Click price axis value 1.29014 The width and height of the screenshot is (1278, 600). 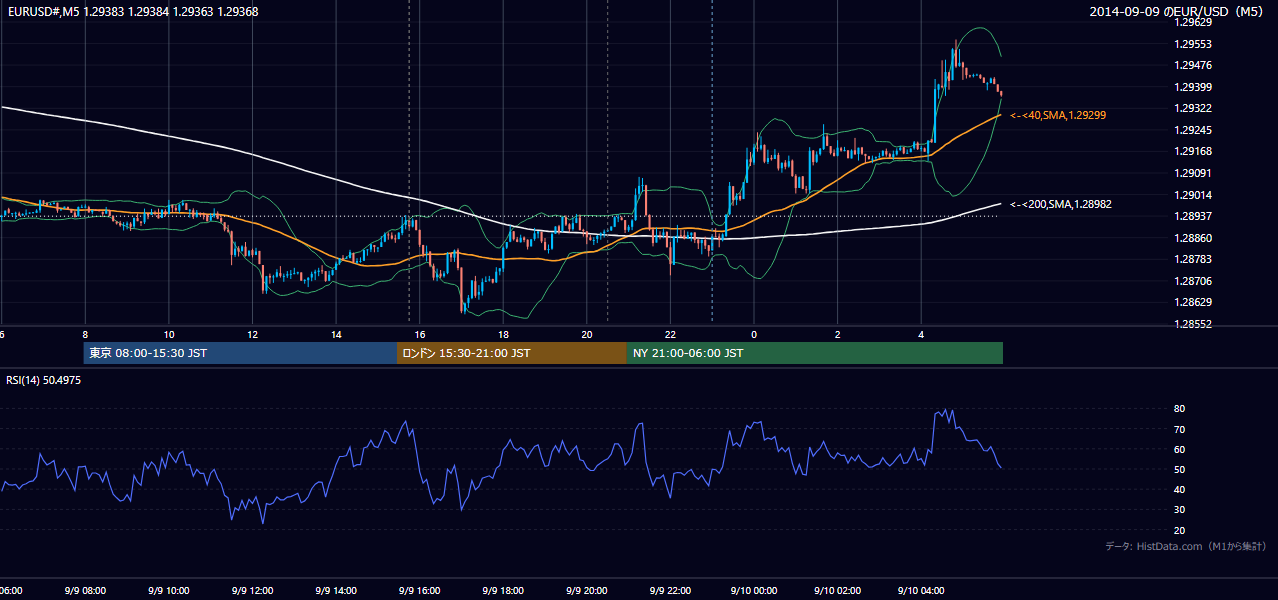[x=1192, y=195]
